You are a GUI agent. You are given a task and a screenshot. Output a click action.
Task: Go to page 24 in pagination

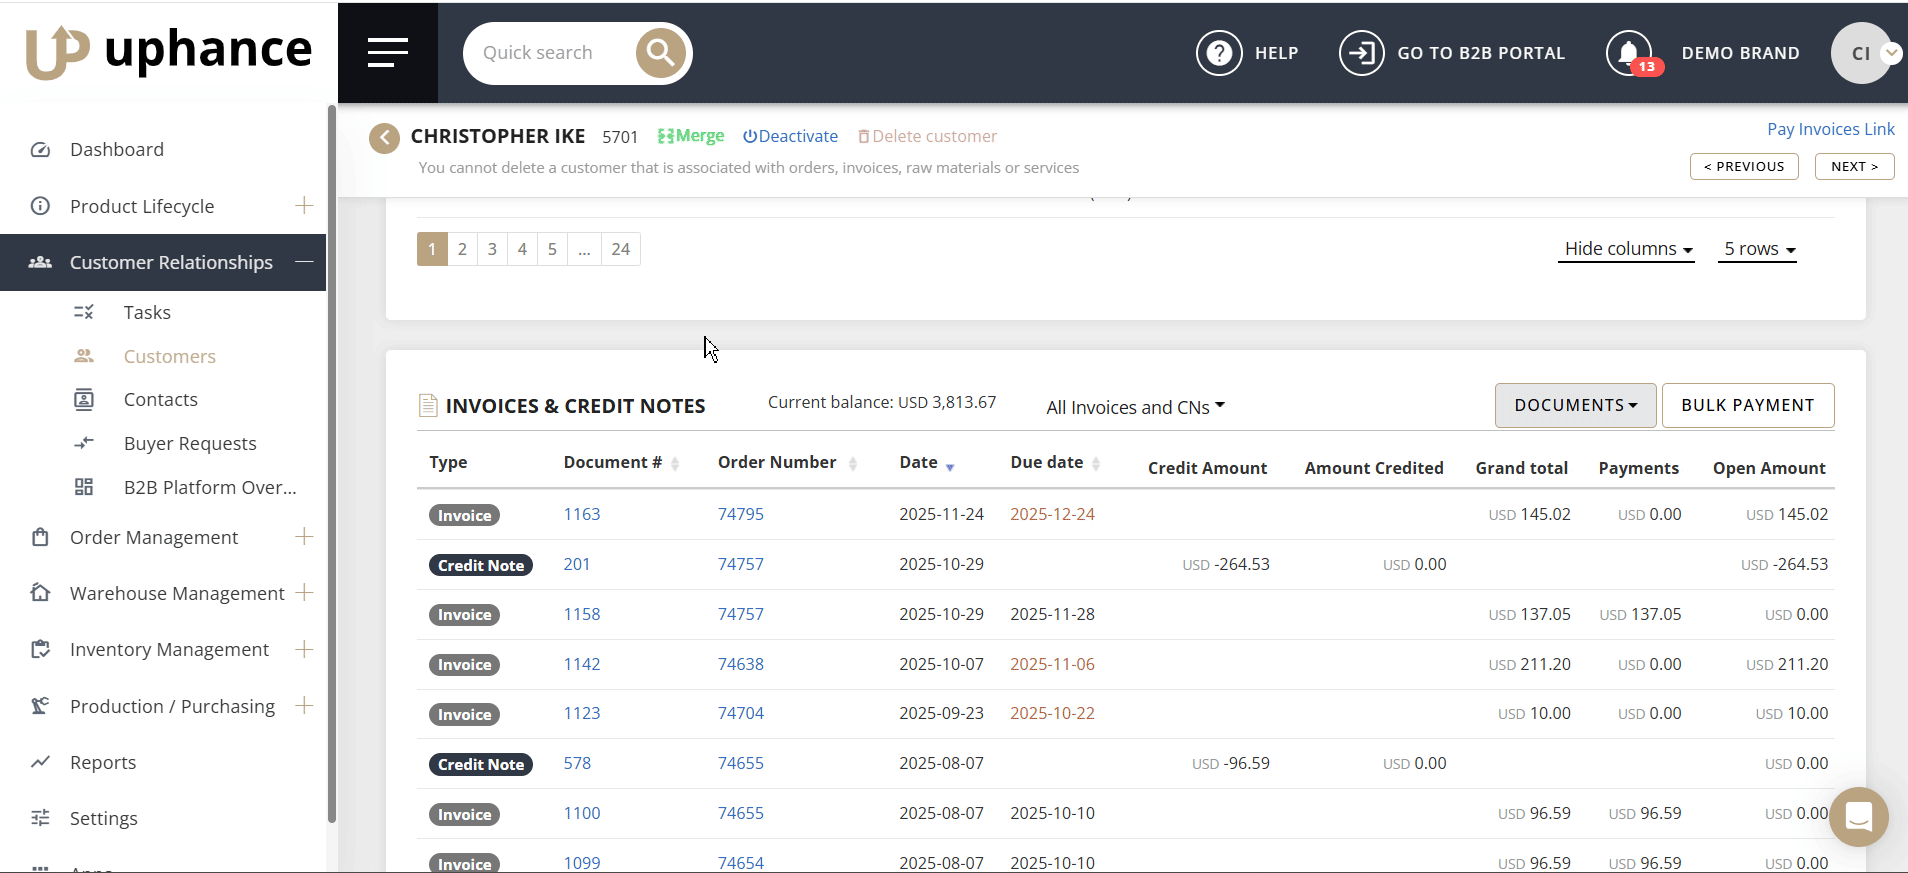click(620, 249)
